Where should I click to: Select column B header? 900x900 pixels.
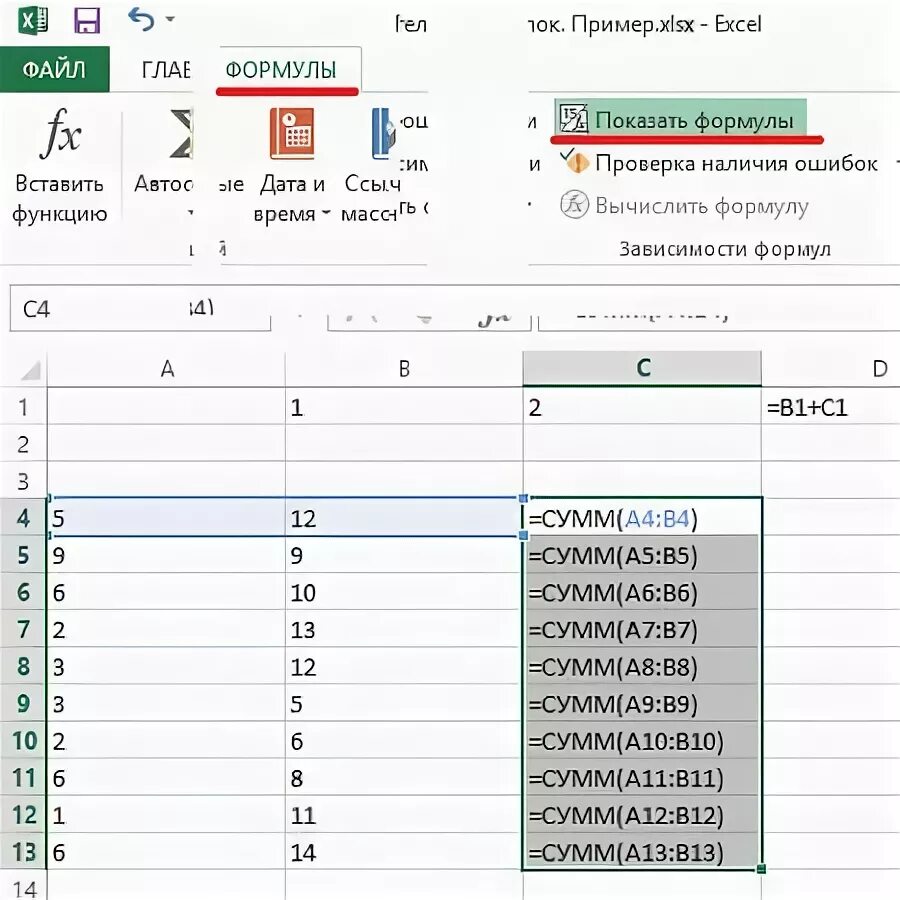point(404,368)
